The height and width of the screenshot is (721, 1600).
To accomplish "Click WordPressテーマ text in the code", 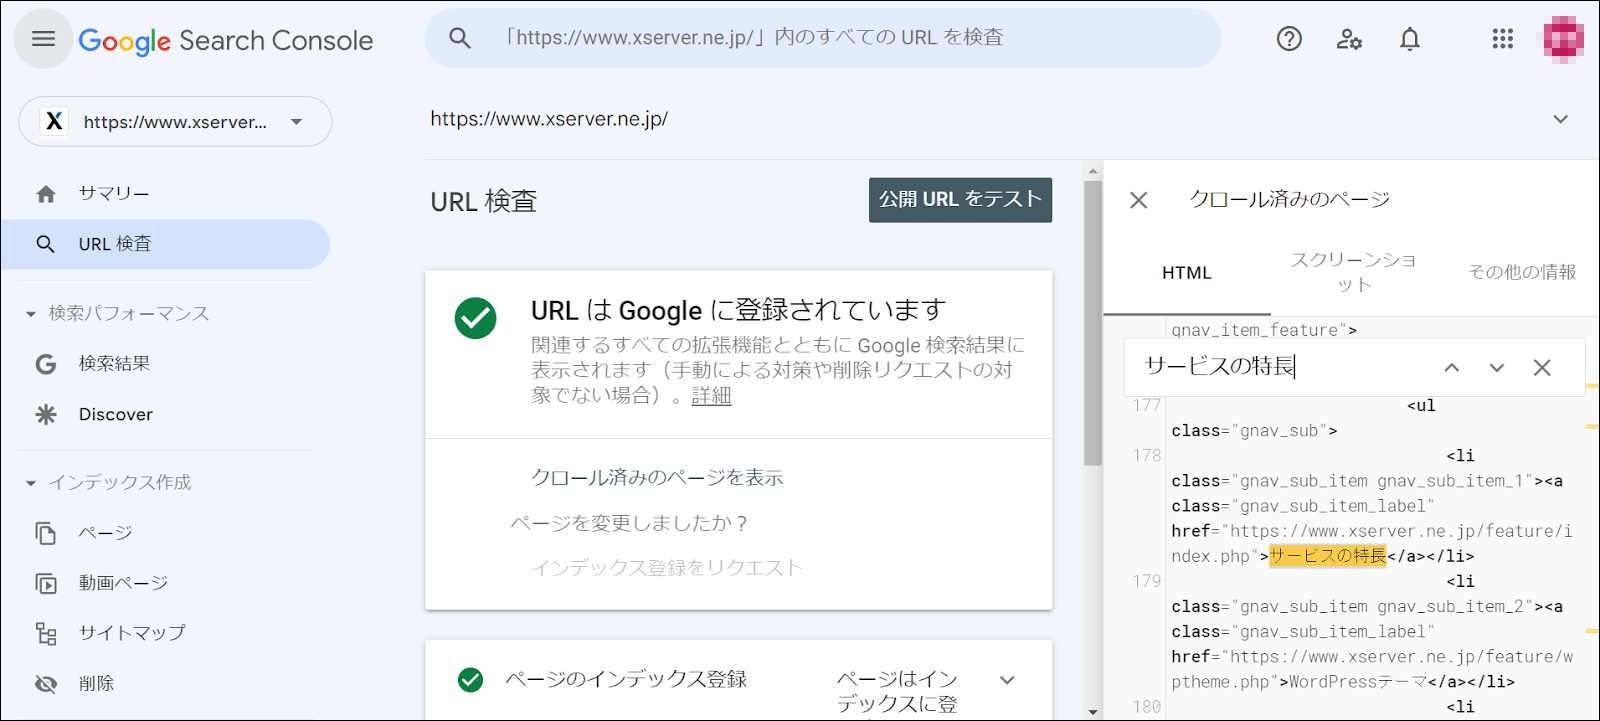I will pyautogui.click(x=1358, y=682).
